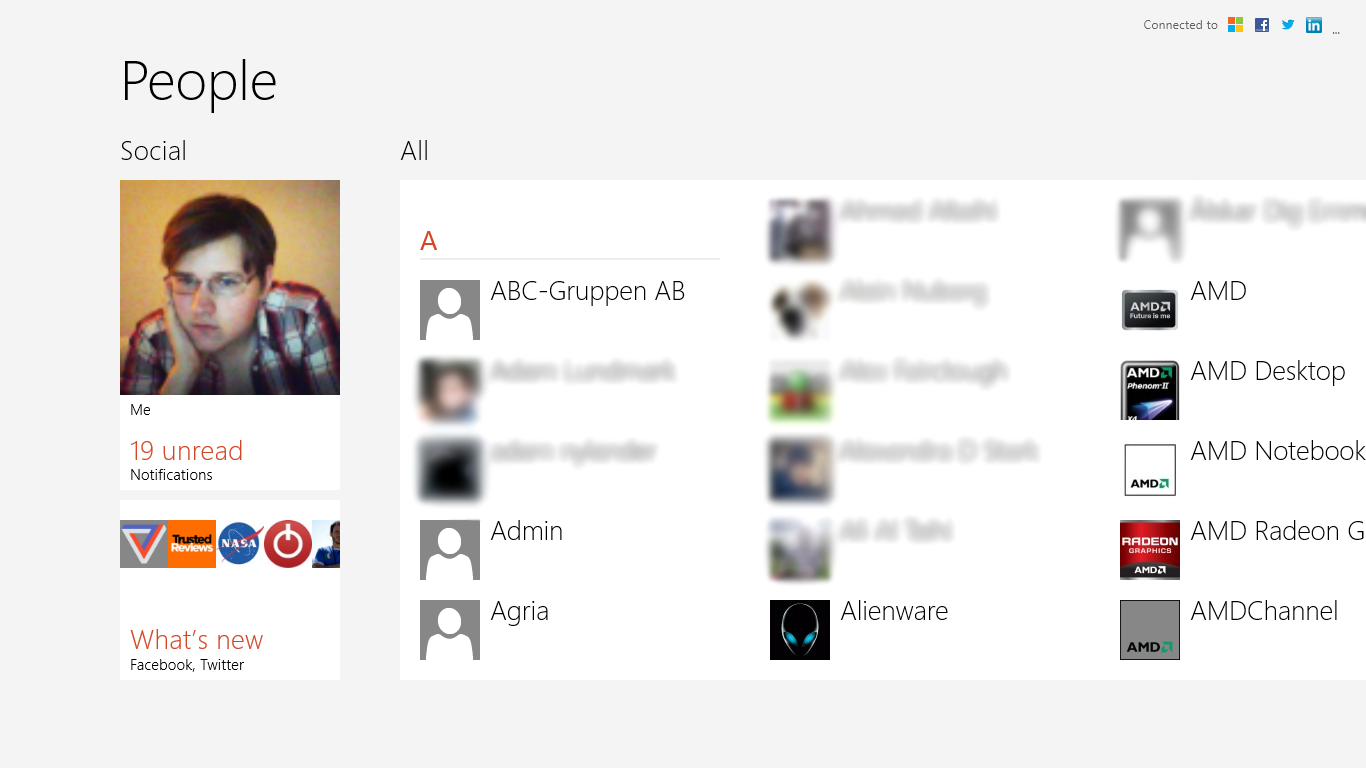
Task: Open the Facebook connected account icon
Action: point(1262,25)
